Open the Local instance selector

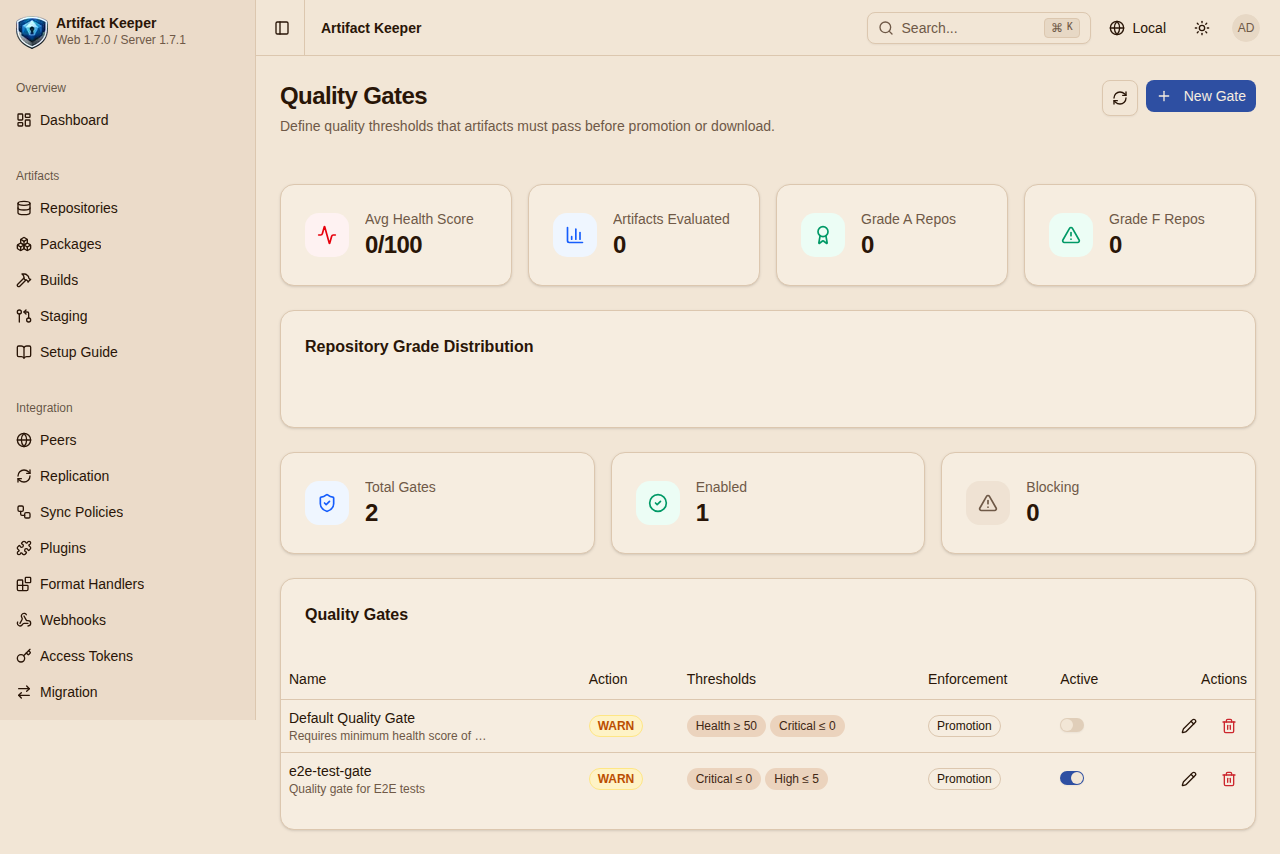click(1138, 28)
